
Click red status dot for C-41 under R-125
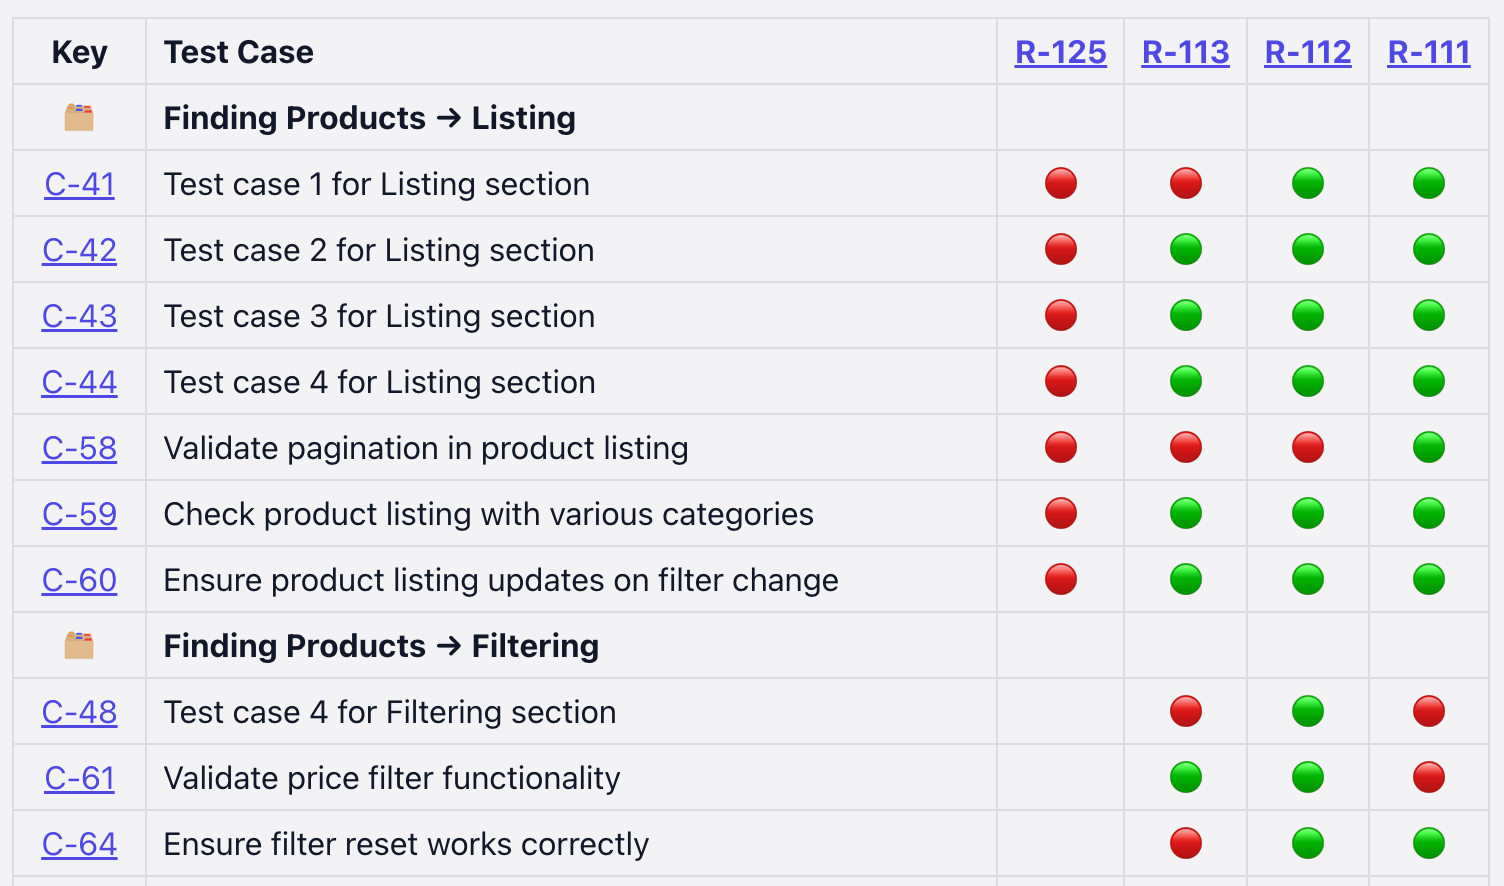(1061, 184)
